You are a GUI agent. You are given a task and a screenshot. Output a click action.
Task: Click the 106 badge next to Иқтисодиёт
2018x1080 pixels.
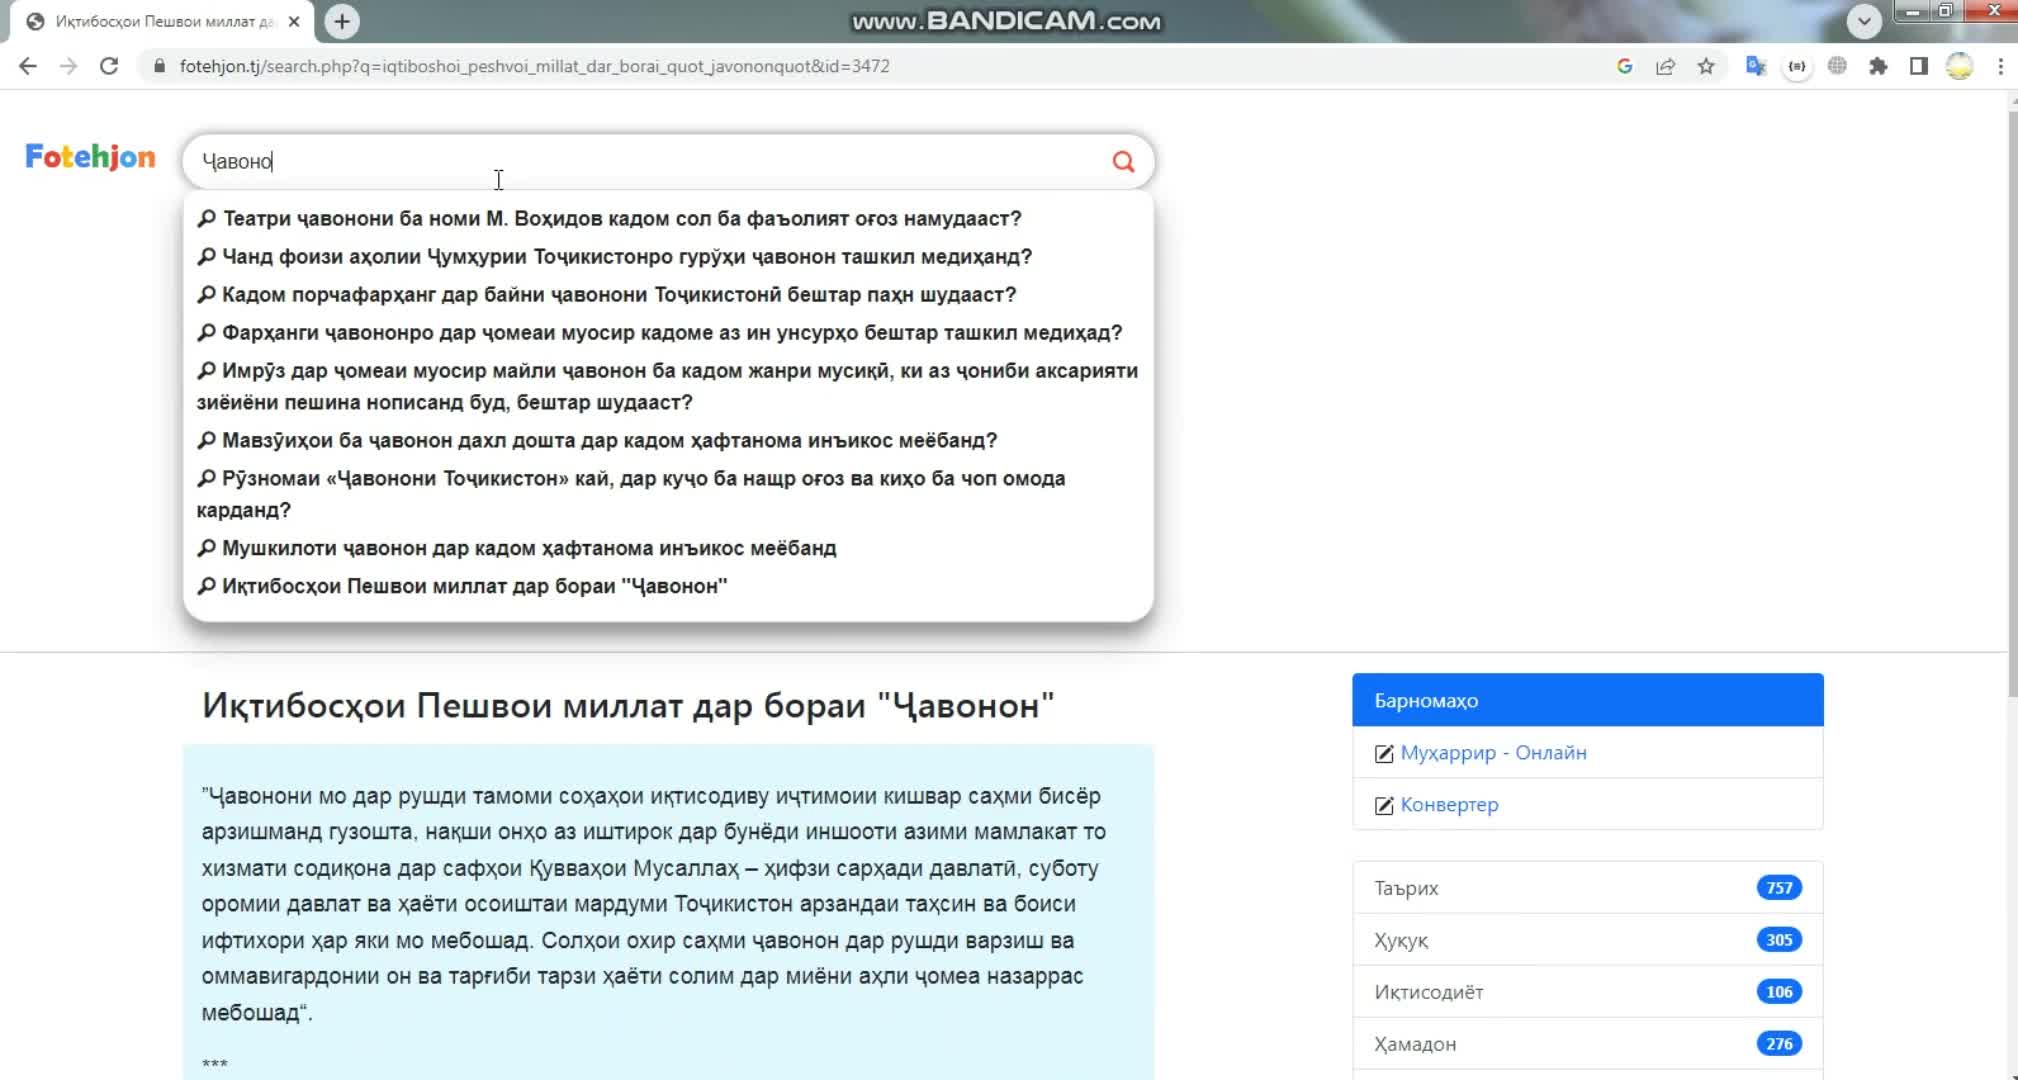[1779, 992]
